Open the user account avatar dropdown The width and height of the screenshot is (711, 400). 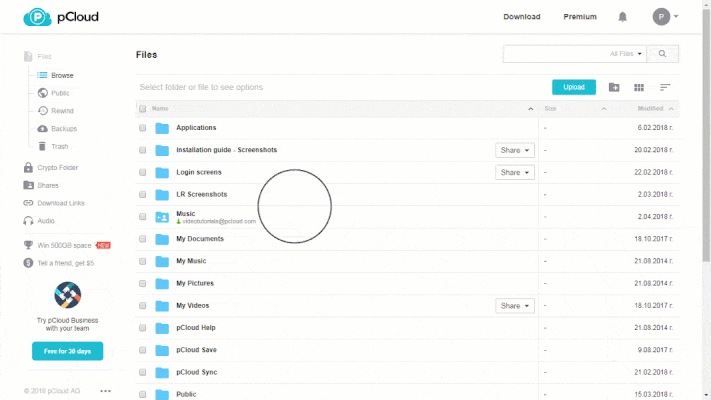(665, 17)
